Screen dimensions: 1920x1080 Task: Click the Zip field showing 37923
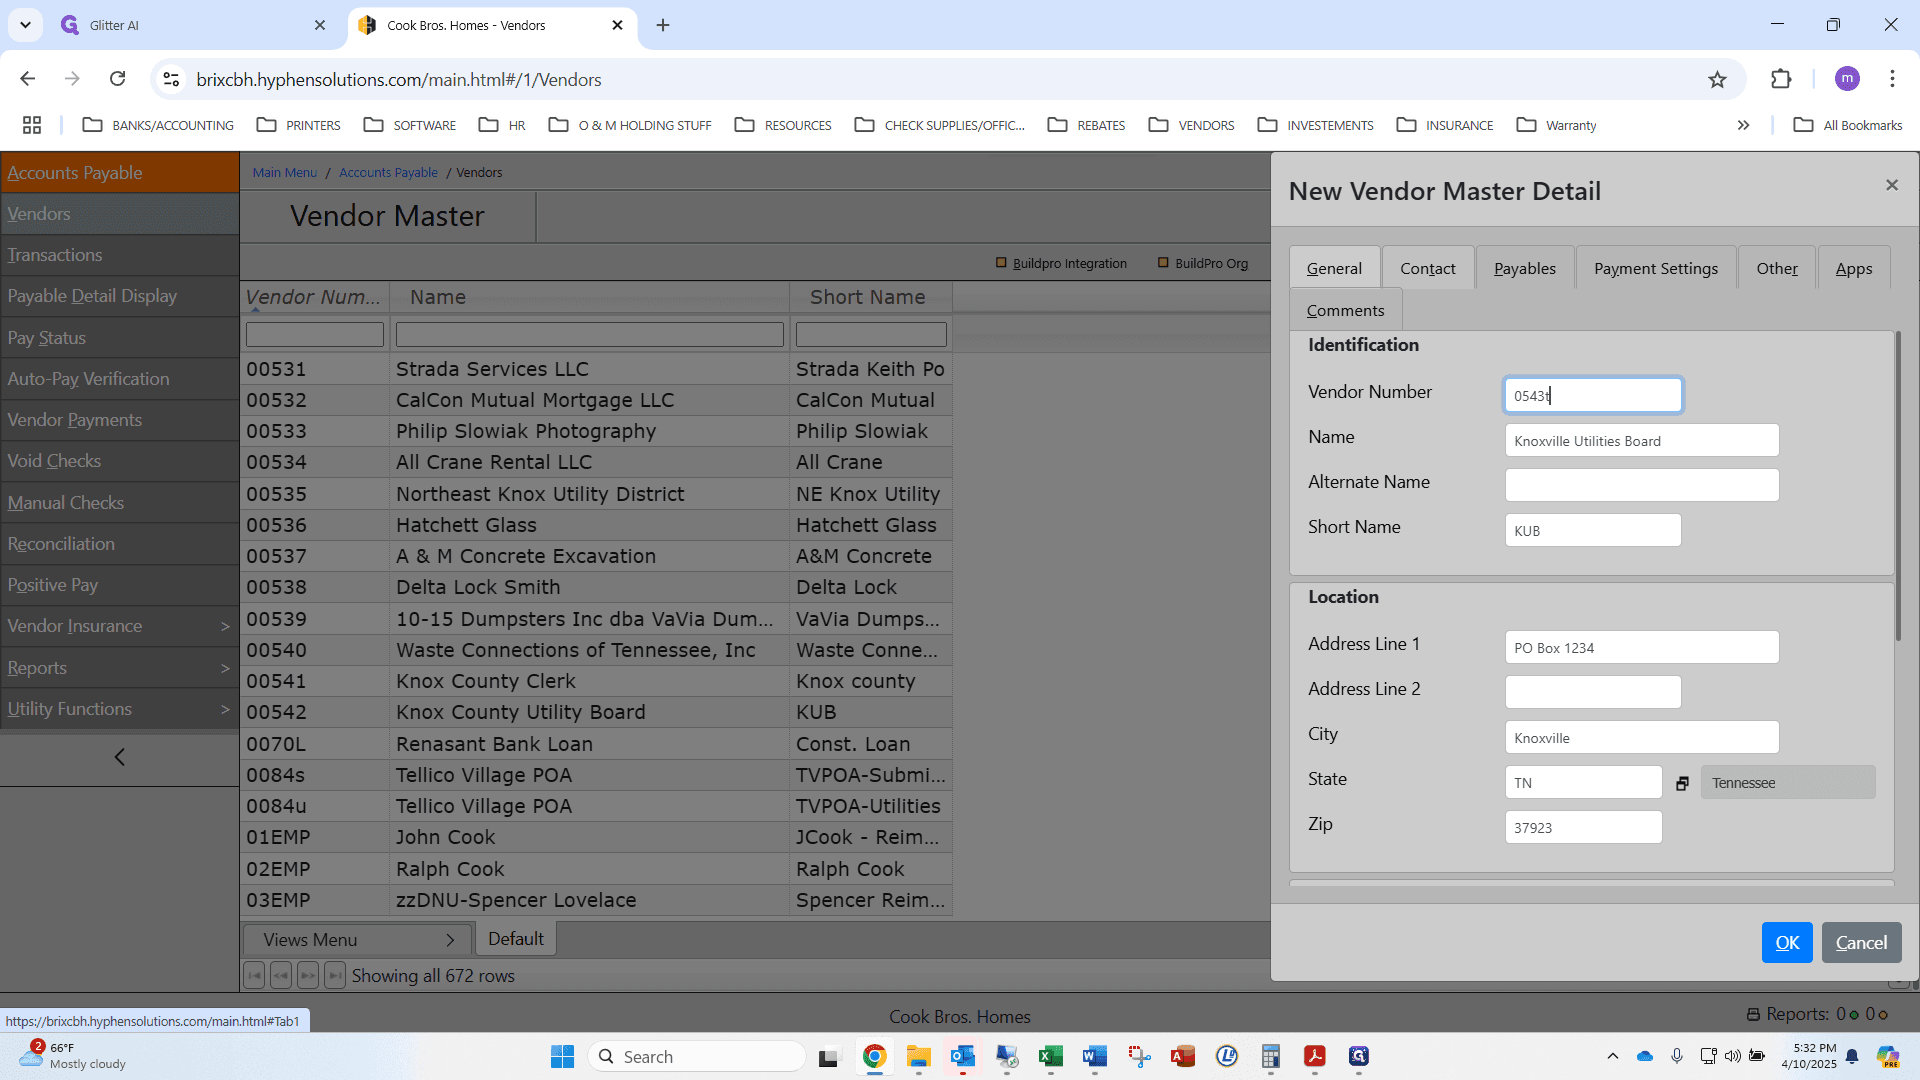[x=1583, y=827]
